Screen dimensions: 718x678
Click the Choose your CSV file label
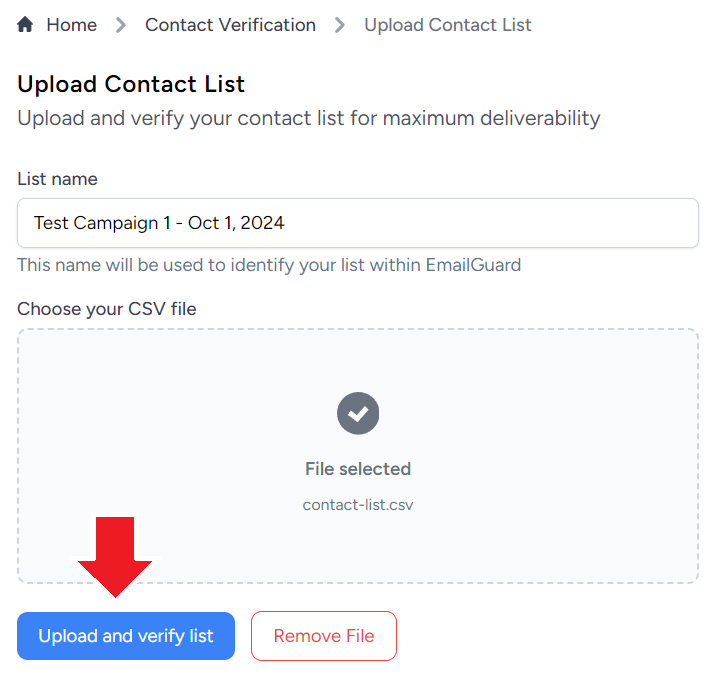click(107, 309)
